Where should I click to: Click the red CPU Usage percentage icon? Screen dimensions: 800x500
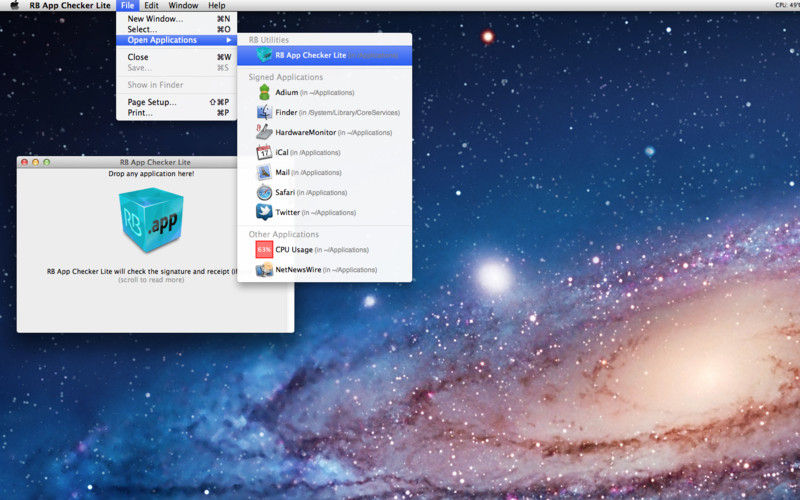[264, 249]
